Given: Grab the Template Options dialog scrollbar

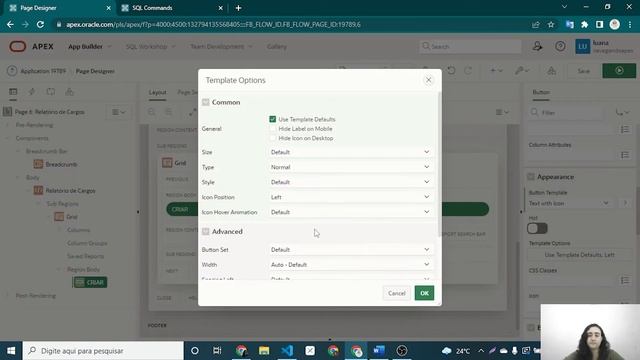Looking at the screenshot, I should click(439, 163).
